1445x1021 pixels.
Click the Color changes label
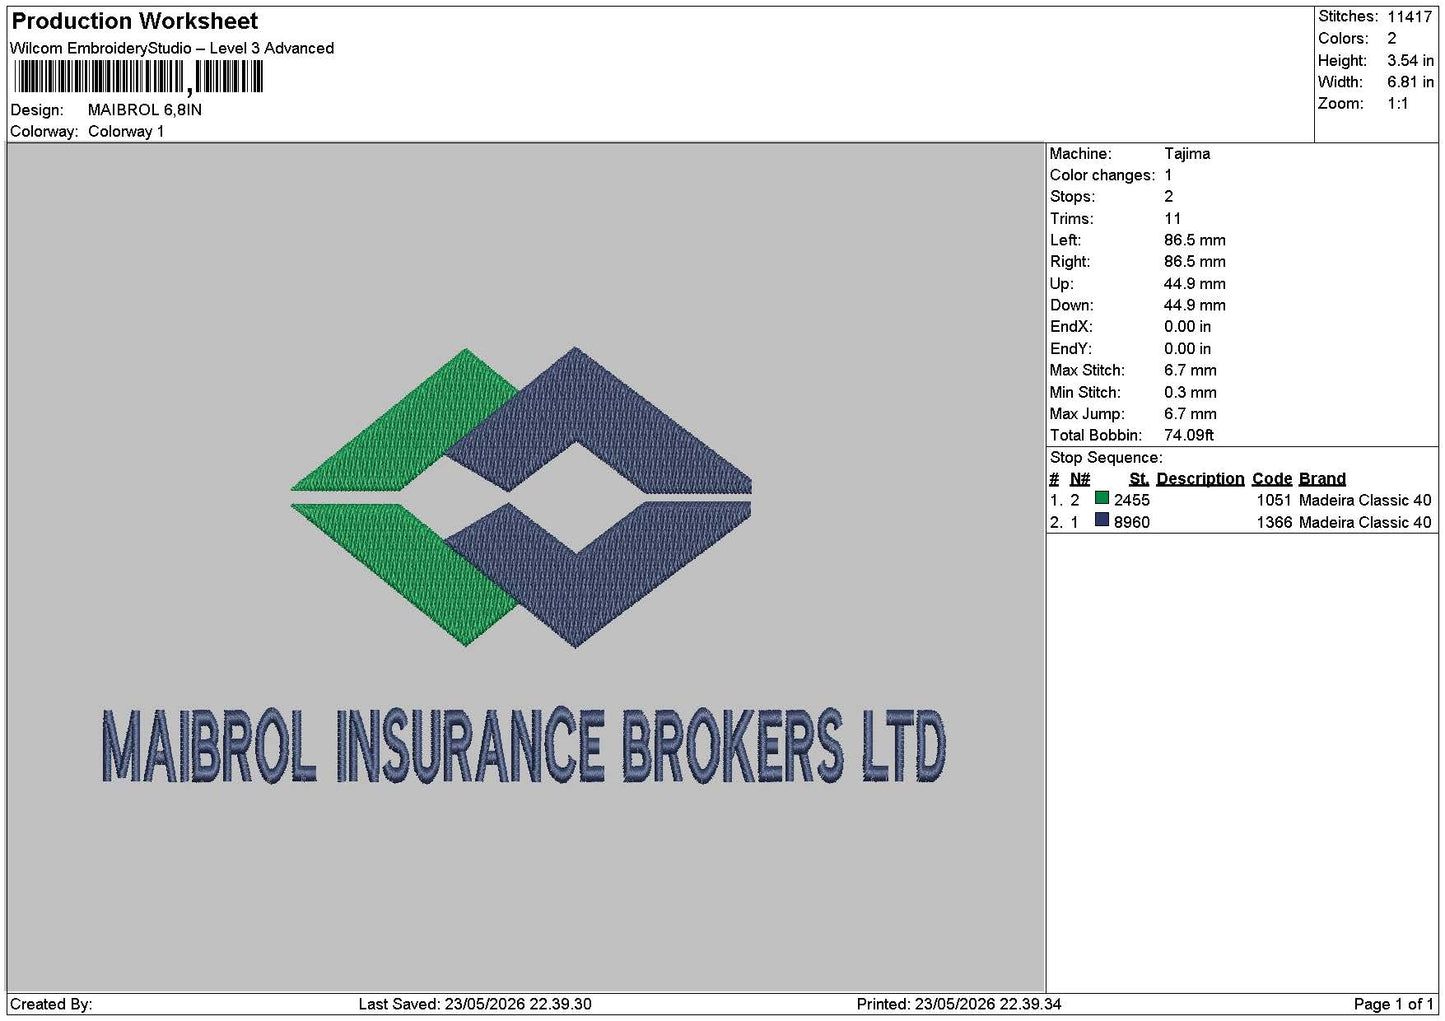tap(1102, 175)
